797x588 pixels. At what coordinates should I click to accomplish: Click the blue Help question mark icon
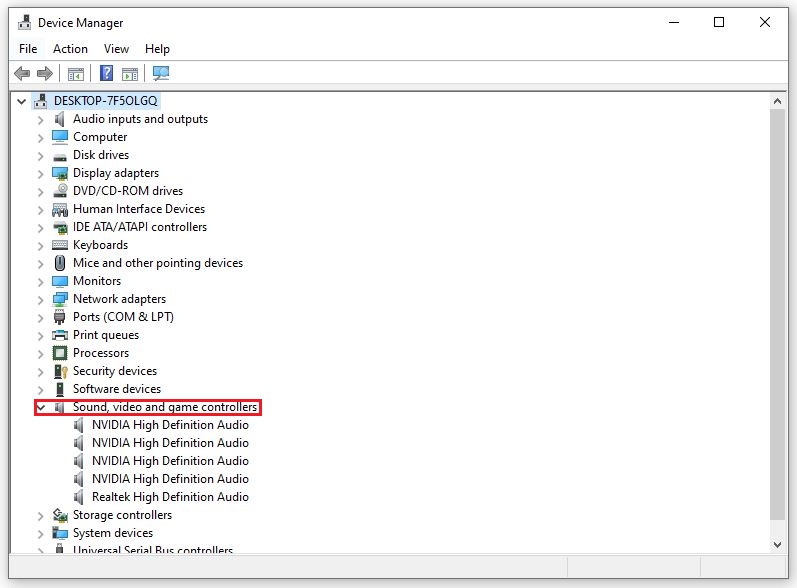106,73
